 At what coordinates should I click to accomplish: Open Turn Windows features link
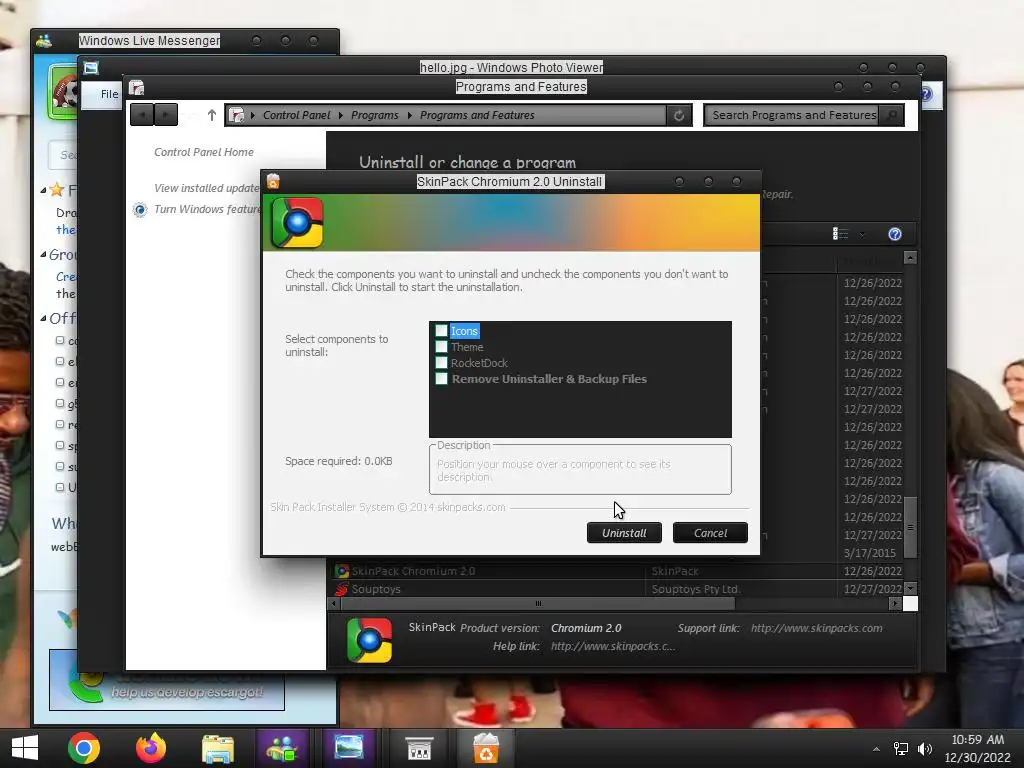[x=207, y=209]
